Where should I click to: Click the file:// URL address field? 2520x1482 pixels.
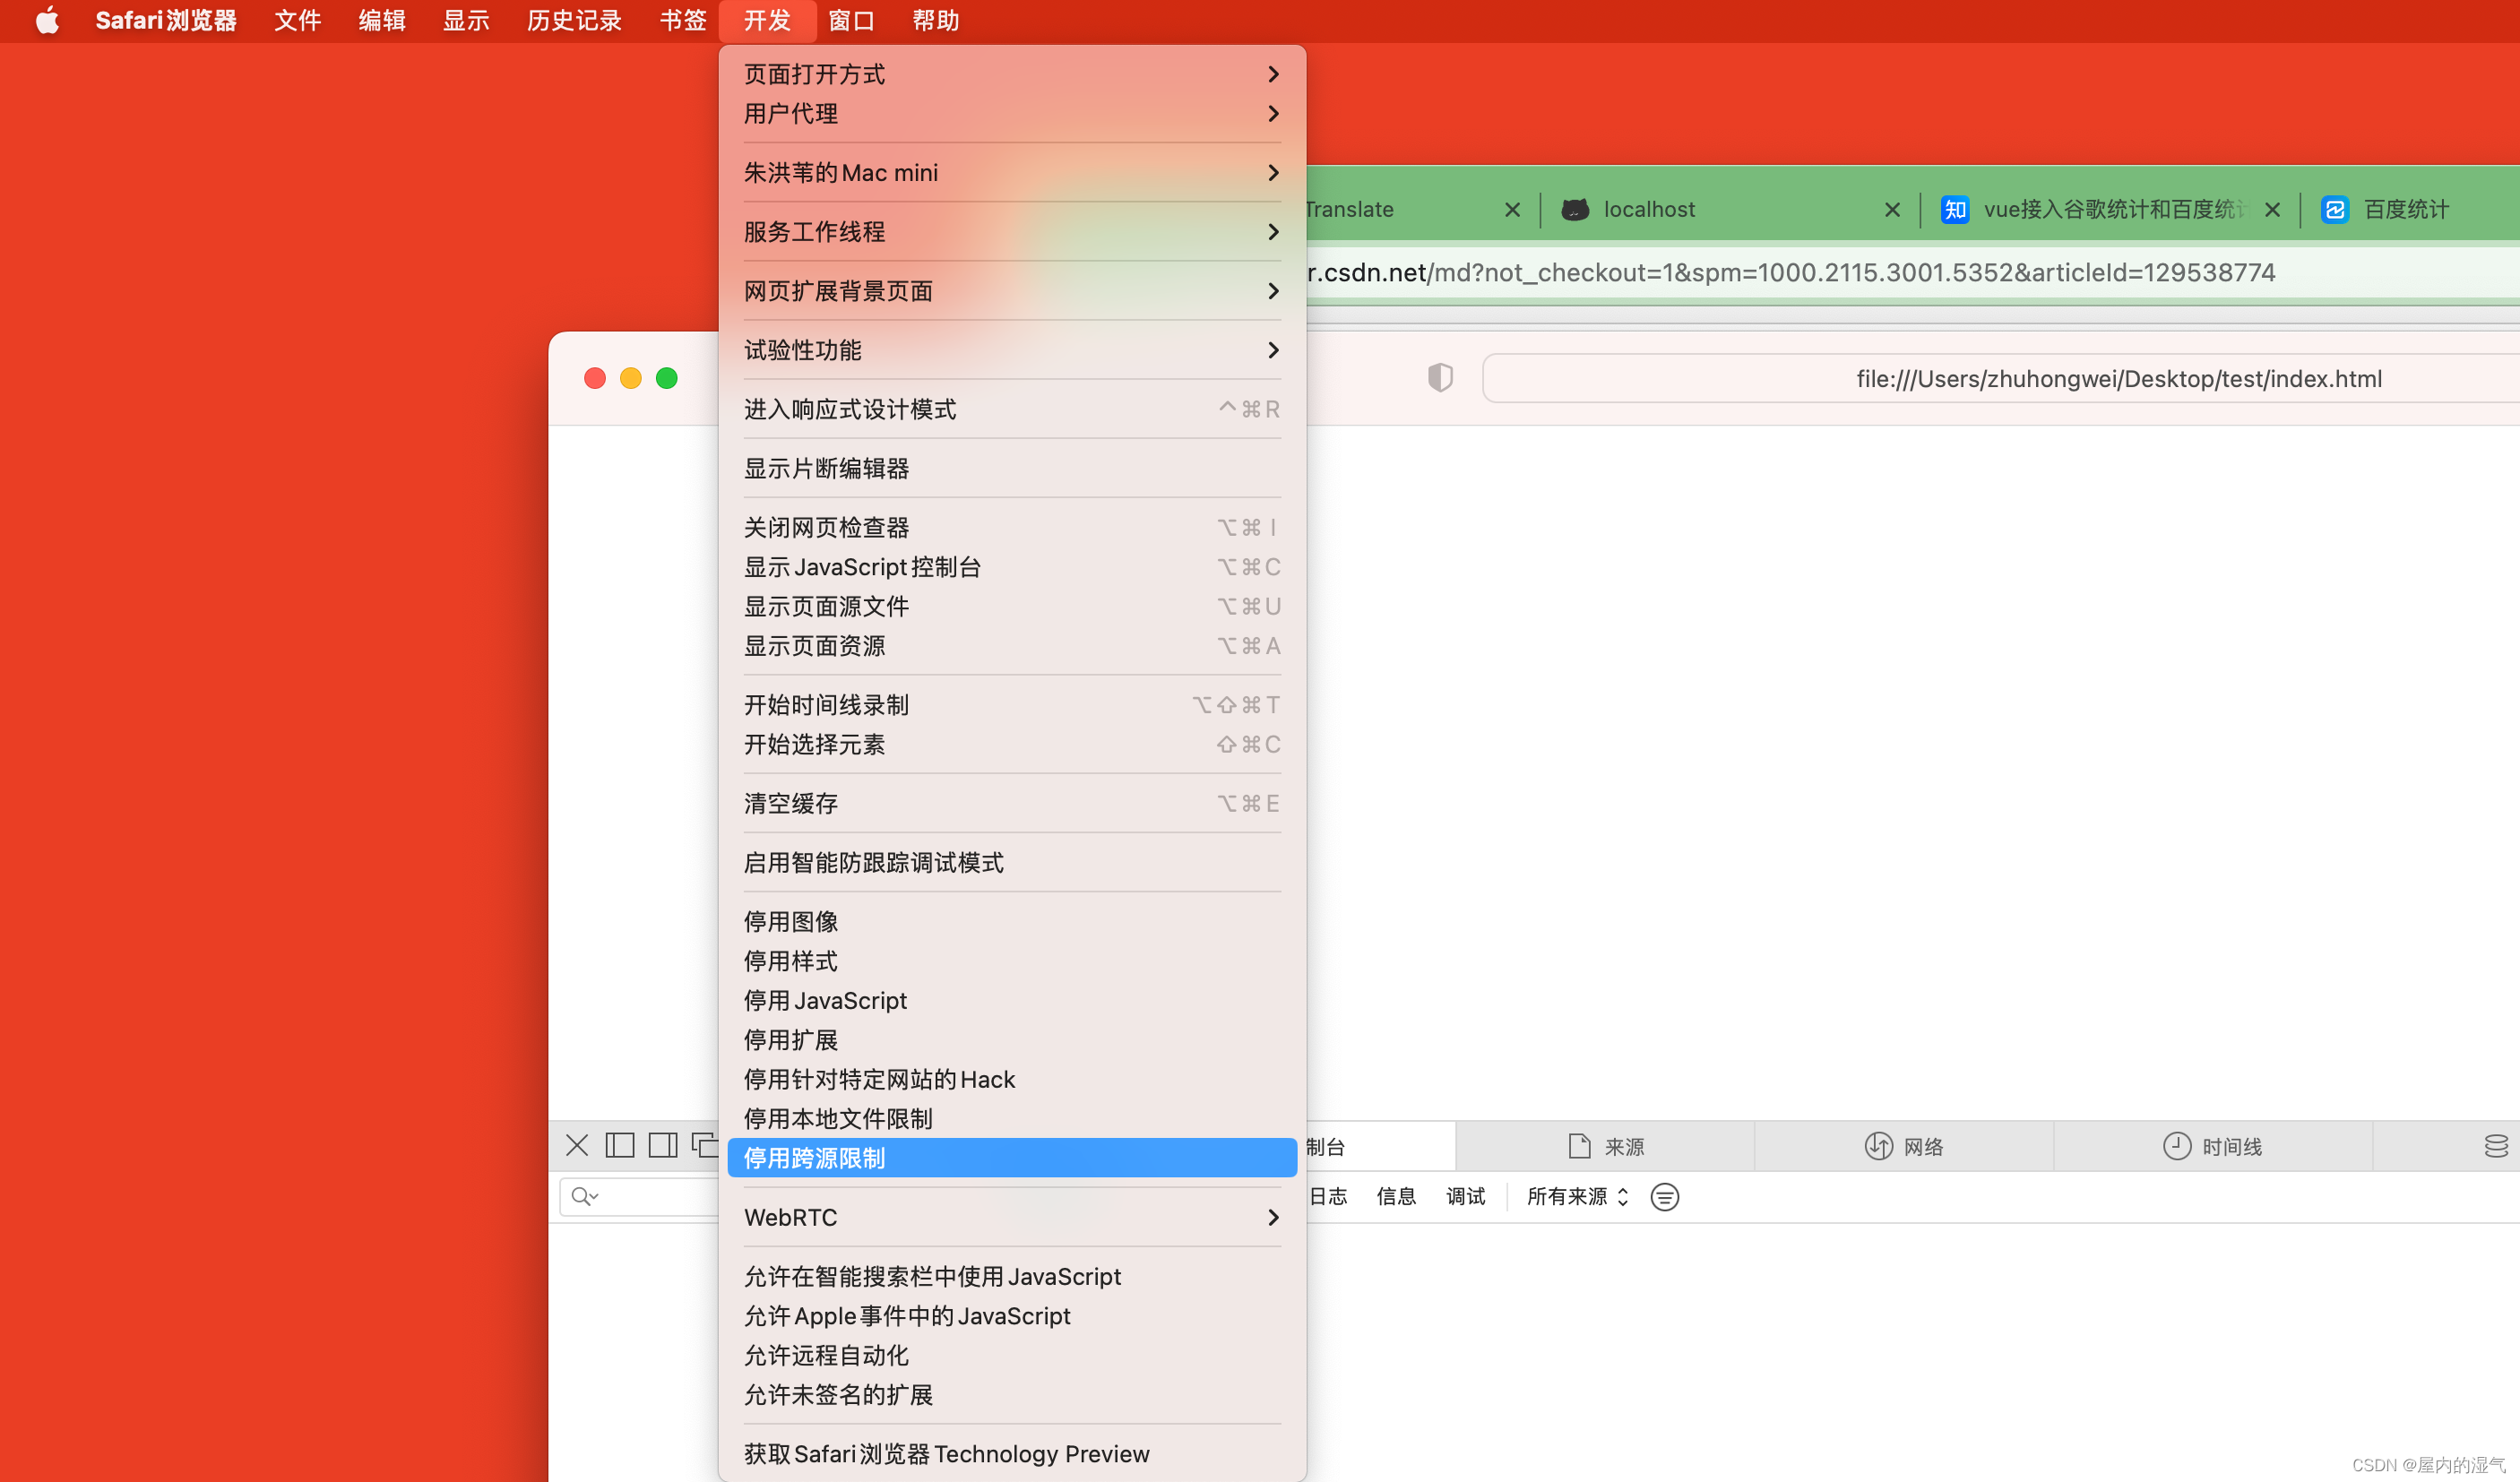2118,378
